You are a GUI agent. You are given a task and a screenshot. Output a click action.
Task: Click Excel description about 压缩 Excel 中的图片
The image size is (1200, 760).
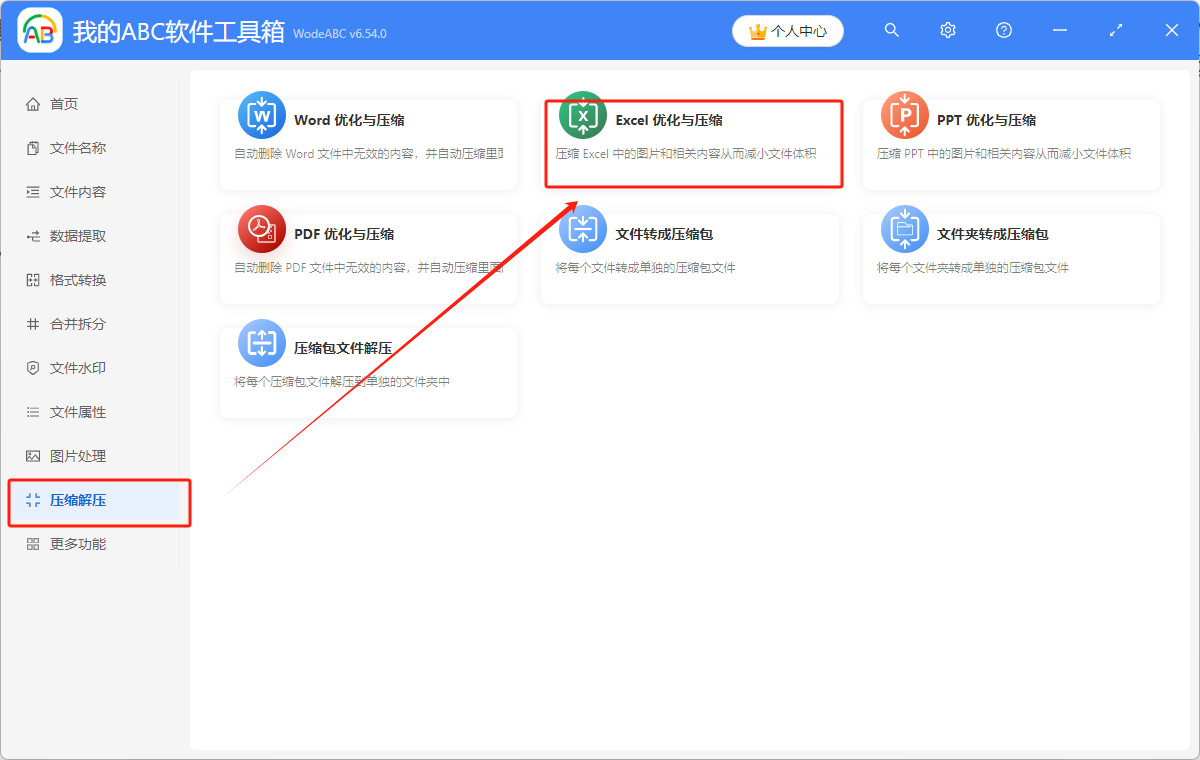pyautogui.click(x=686, y=154)
